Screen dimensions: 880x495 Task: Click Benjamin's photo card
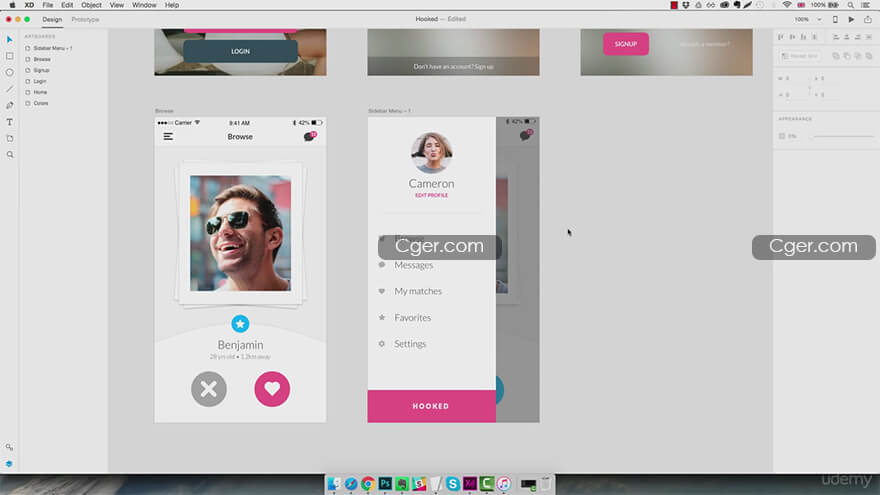pos(240,233)
